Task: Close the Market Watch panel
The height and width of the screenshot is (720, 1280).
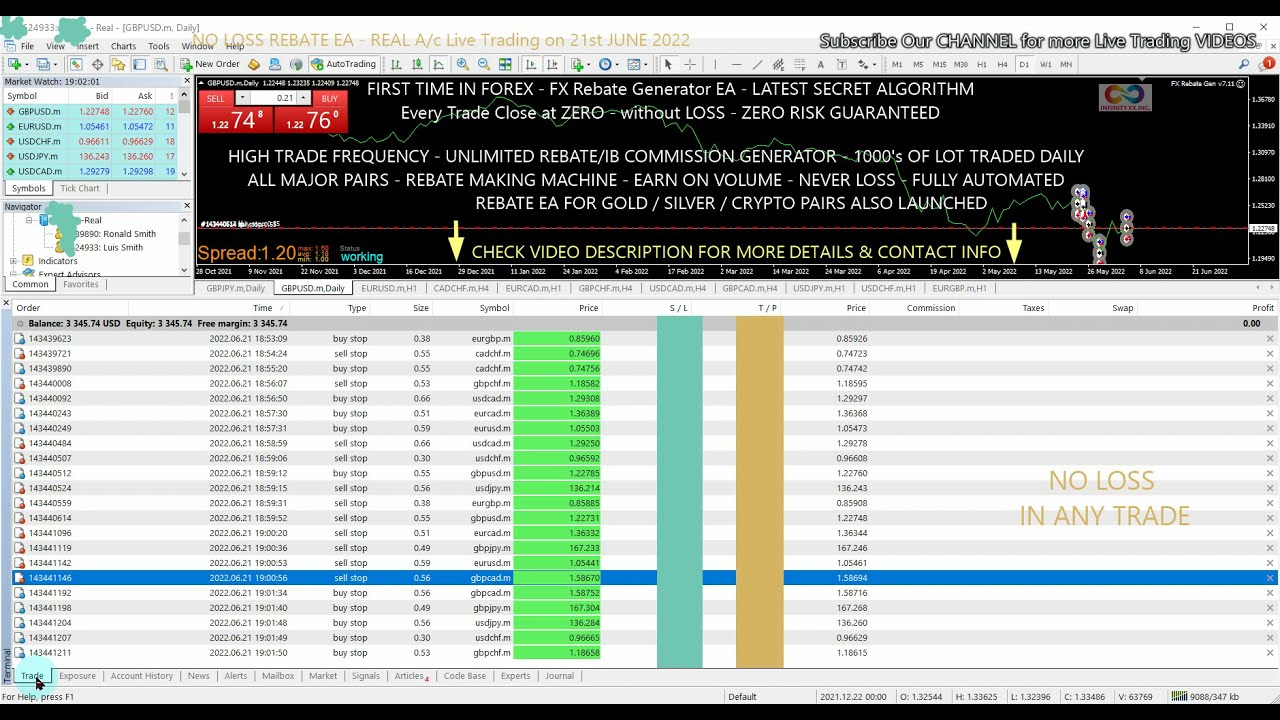Action: tap(186, 81)
